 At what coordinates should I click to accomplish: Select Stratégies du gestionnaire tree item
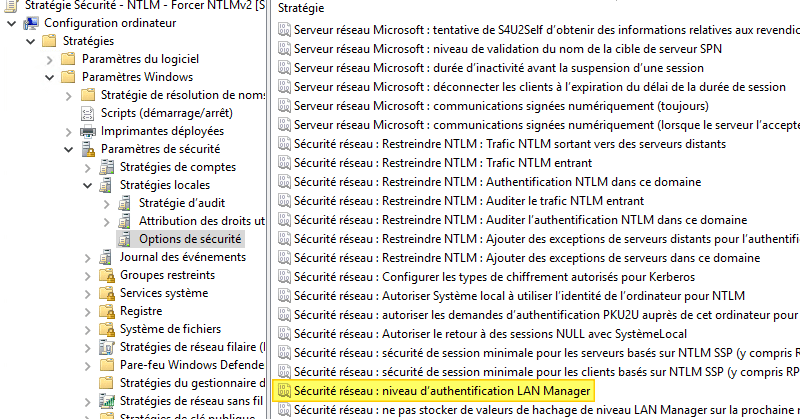192,383
